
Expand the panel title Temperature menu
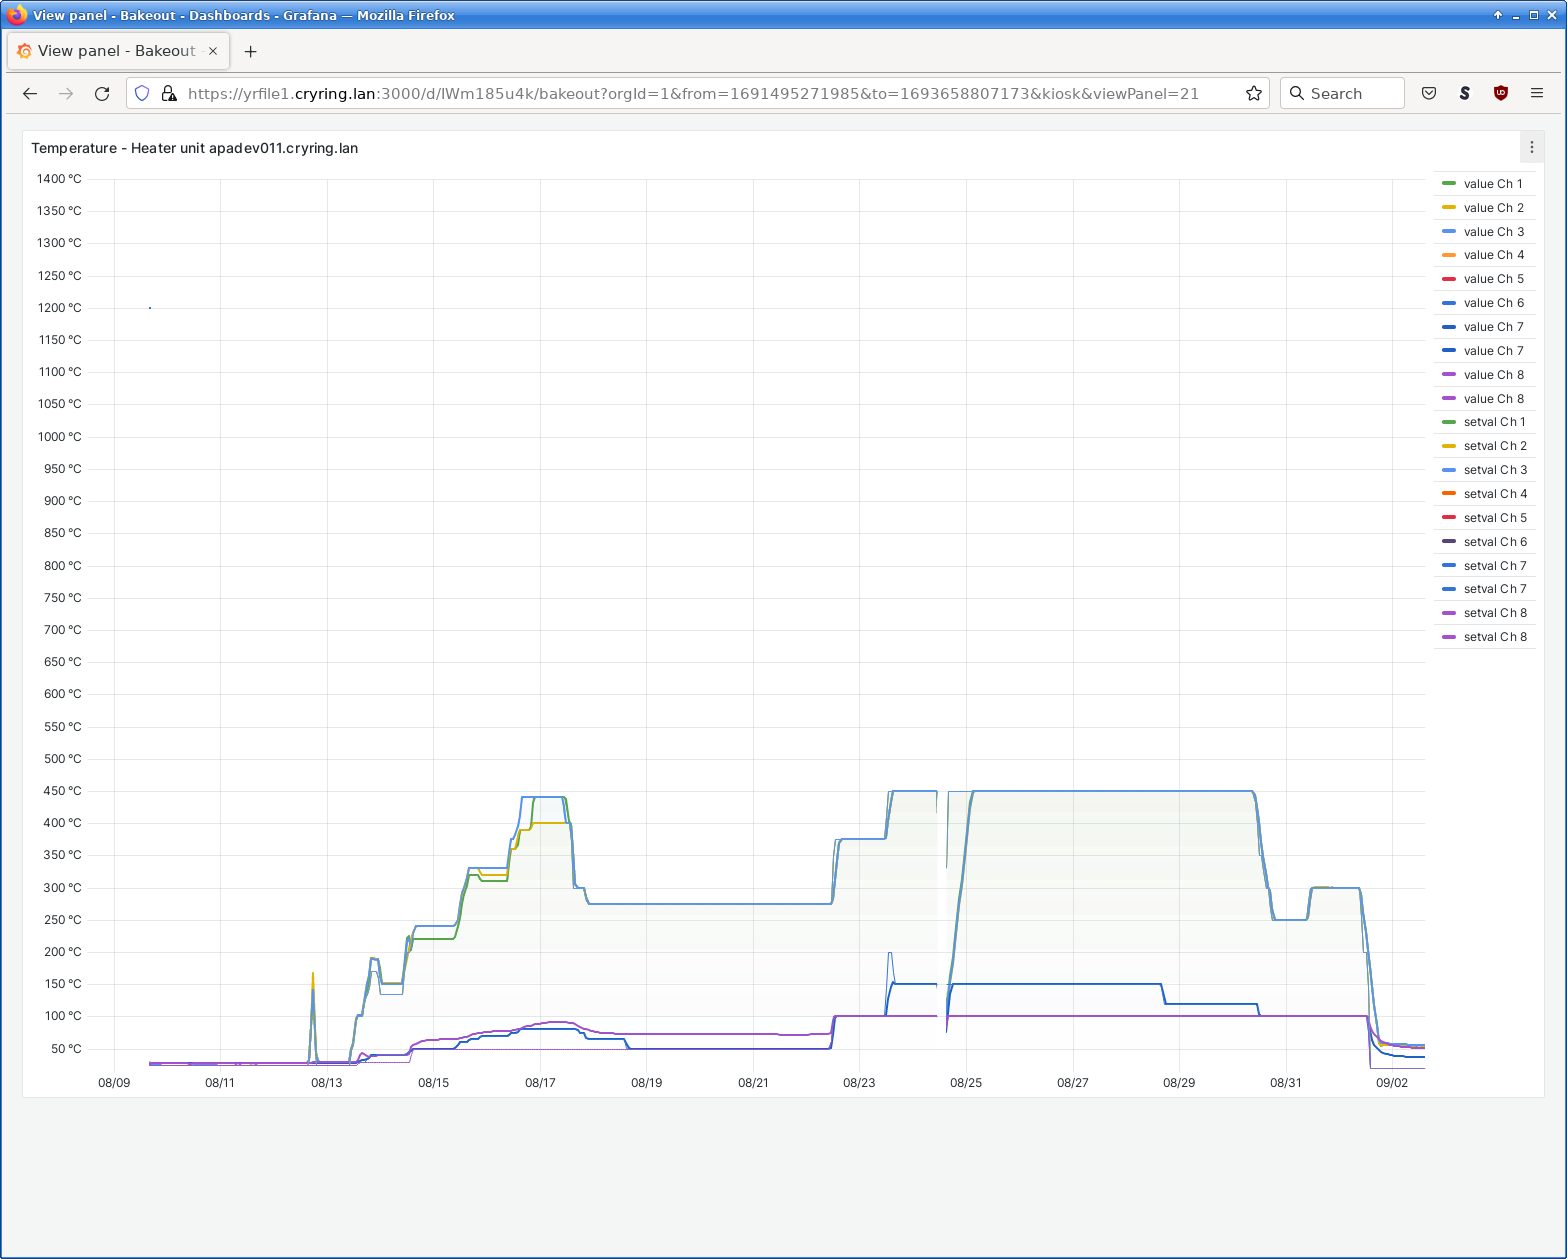(194, 148)
